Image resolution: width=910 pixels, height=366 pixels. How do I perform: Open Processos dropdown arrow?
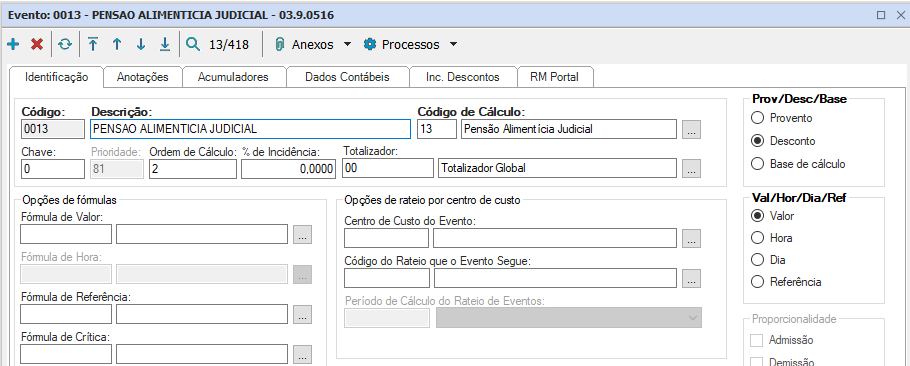[x=453, y=44]
